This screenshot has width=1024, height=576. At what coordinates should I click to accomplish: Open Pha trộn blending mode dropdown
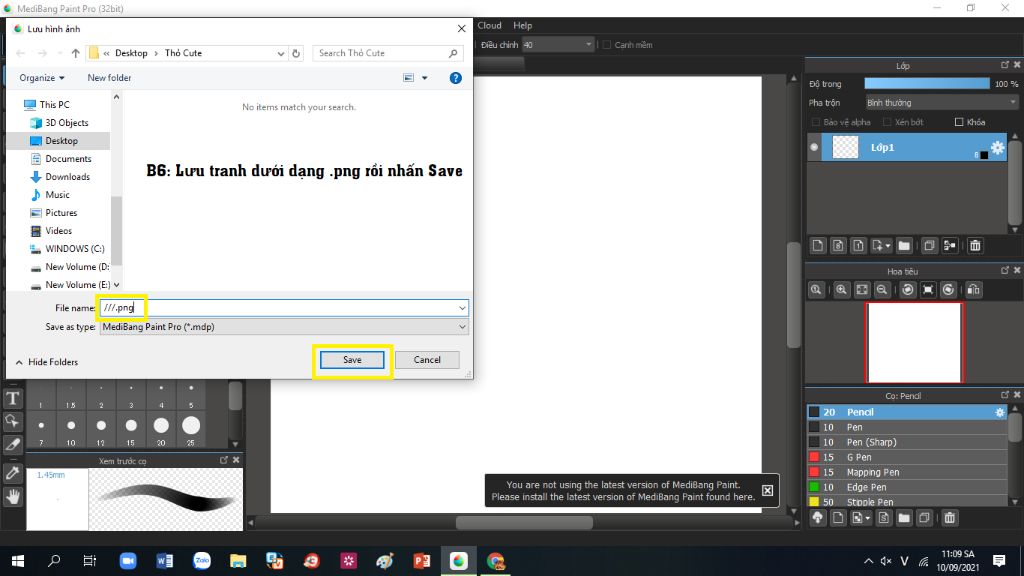pos(942,103)
